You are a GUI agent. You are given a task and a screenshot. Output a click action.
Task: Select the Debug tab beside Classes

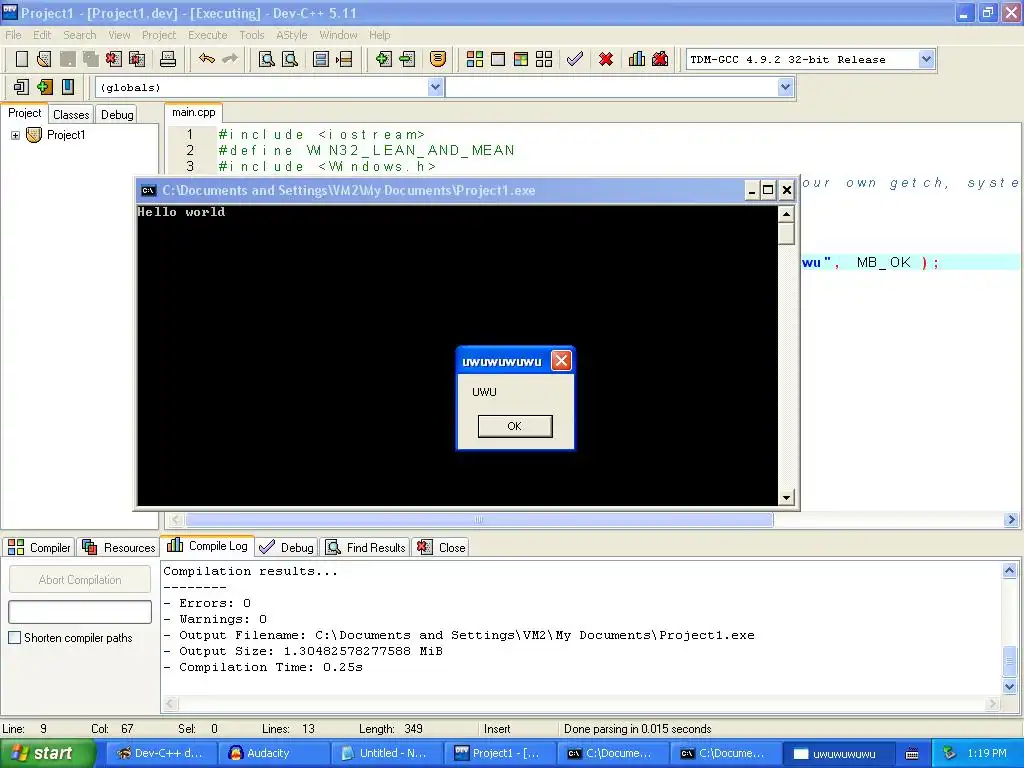[117, 115]
